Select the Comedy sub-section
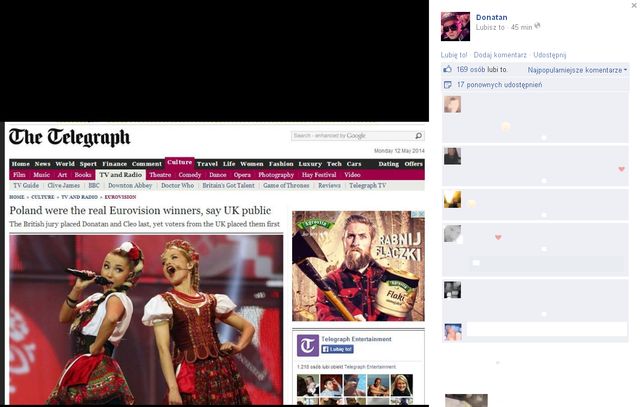 point(190,175)
